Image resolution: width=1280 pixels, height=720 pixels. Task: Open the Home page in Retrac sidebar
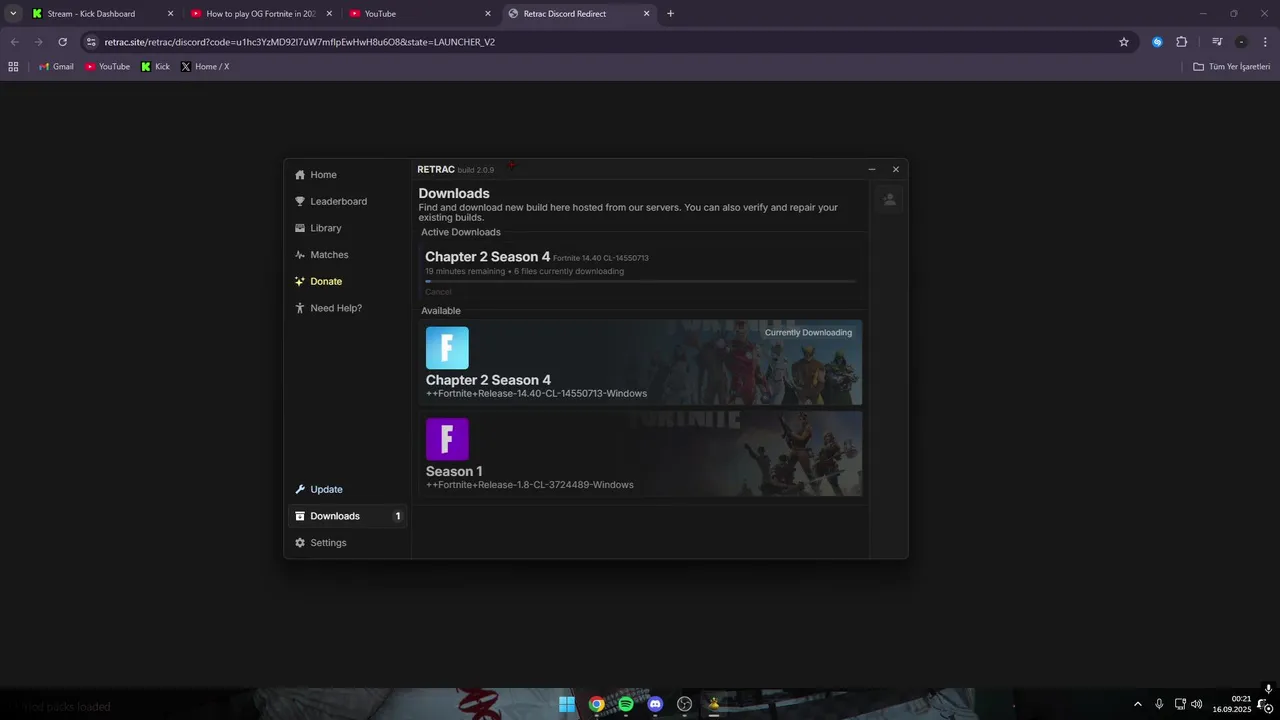click(x=347, y=175)
